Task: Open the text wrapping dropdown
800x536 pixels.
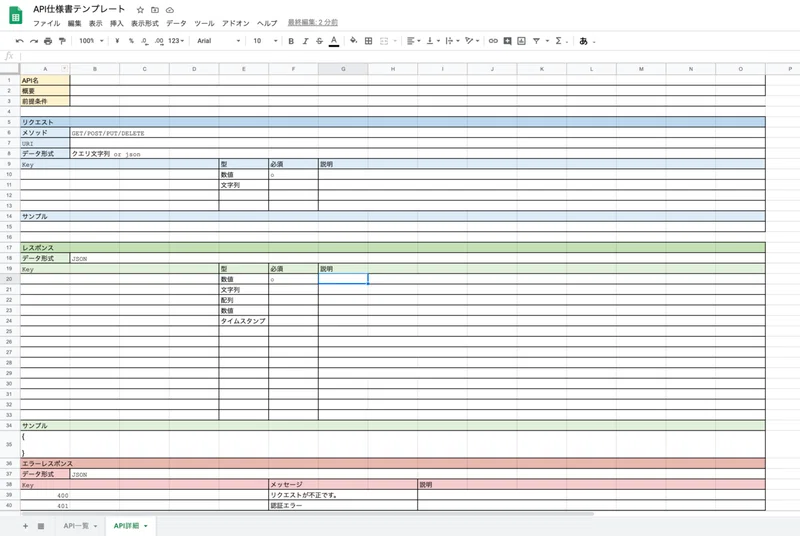Action: point(452,41)
